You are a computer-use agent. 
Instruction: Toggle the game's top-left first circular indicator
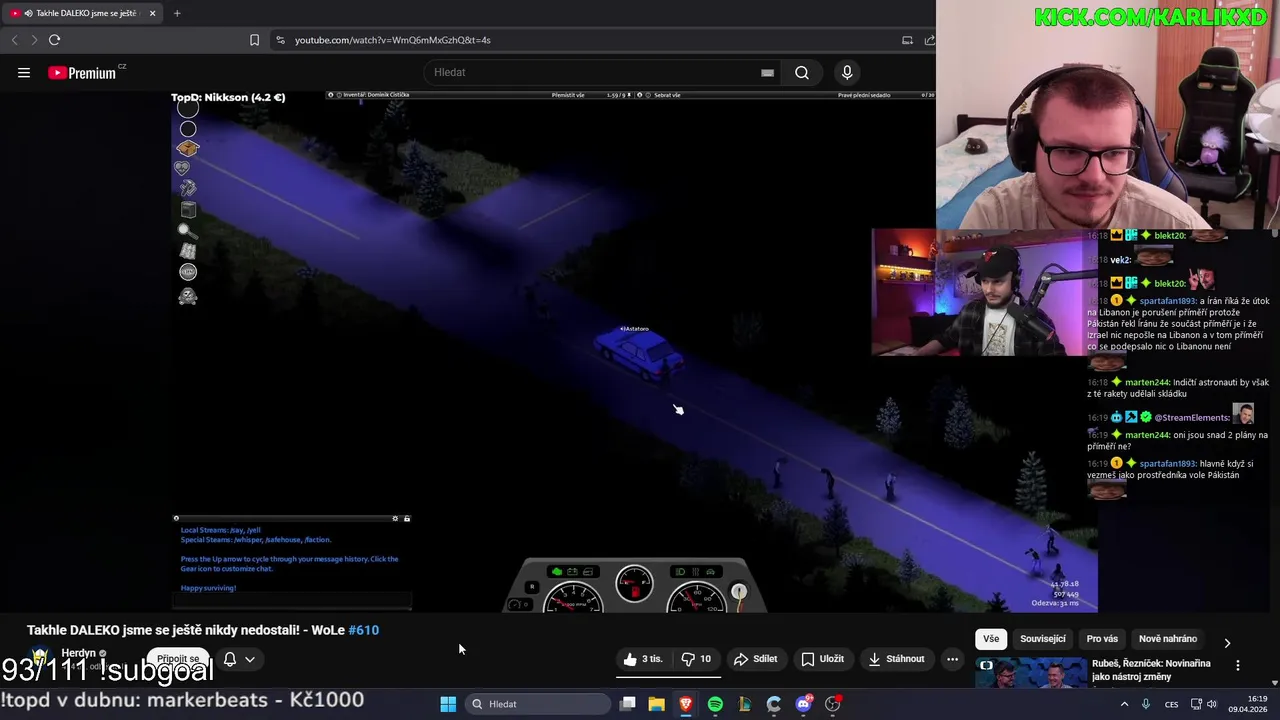(x=188, y=109)
